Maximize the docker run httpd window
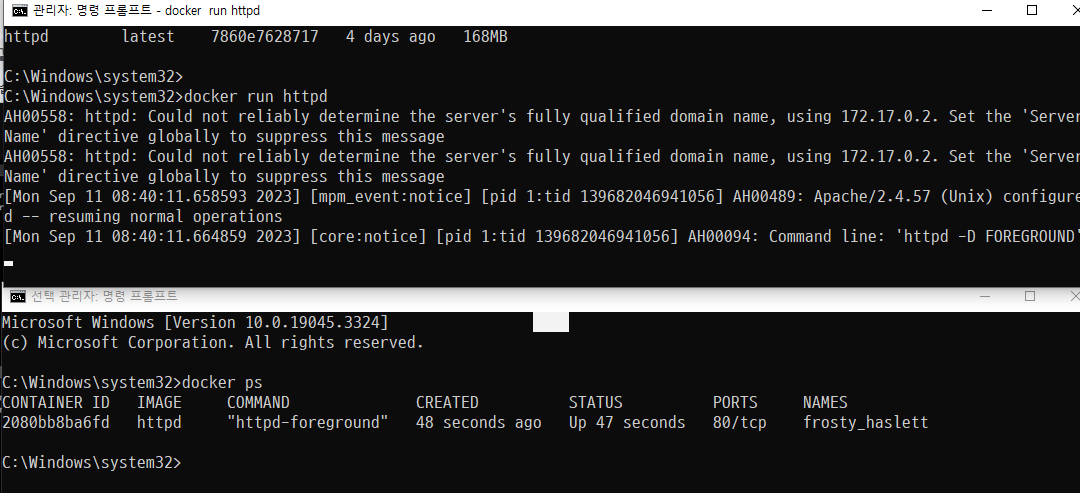 click(1032, 10)
